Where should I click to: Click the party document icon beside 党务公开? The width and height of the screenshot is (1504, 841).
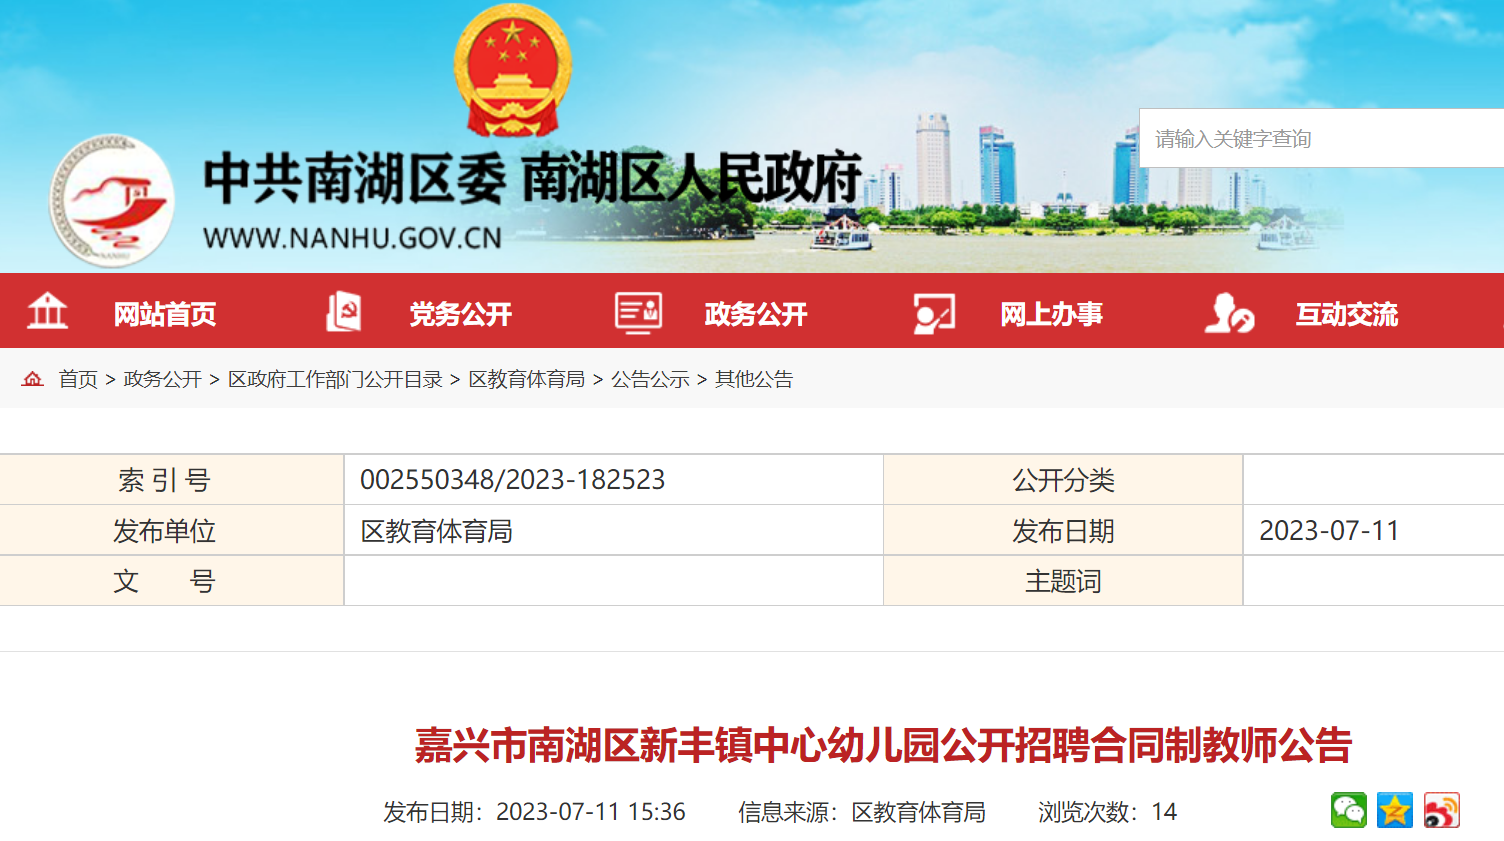point(343,312)
